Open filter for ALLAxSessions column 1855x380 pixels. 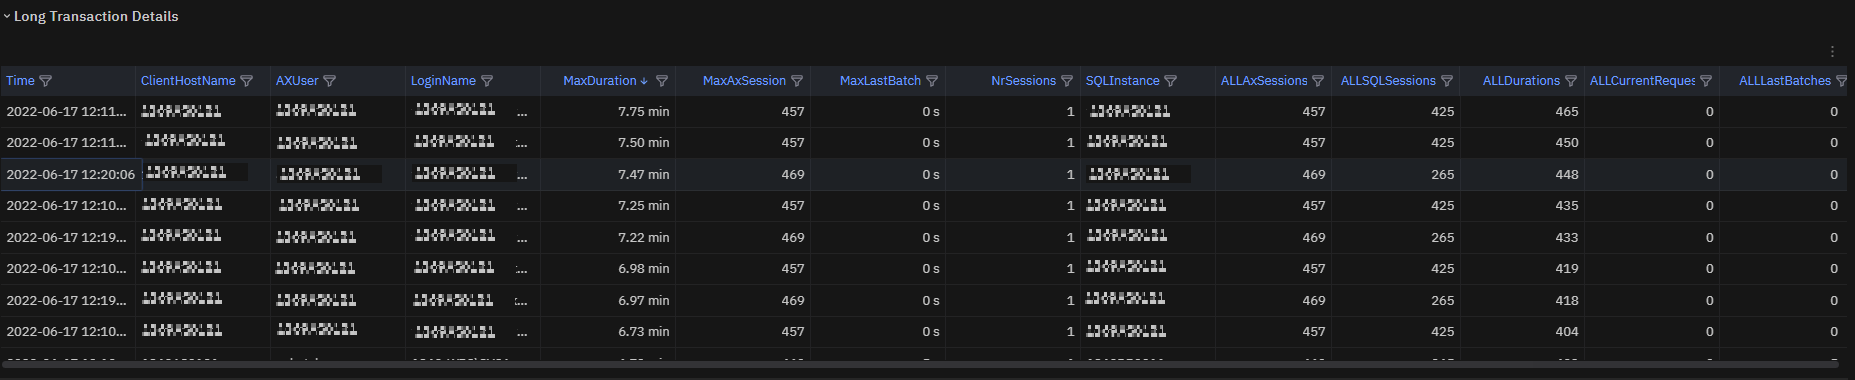[1318, 81]
